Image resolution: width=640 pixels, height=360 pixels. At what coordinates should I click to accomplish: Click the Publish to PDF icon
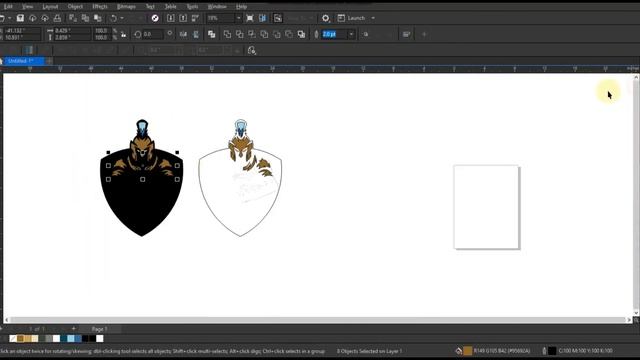[x=196, y=18]
